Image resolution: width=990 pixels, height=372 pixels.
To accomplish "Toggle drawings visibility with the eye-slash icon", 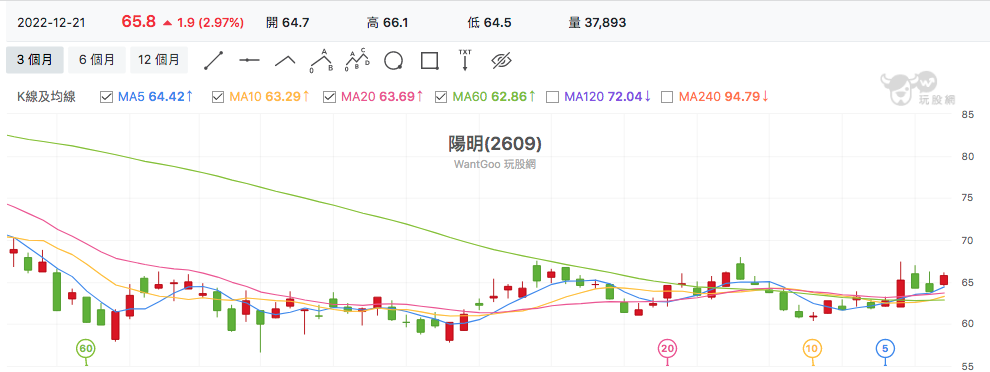I will point(501,61).
